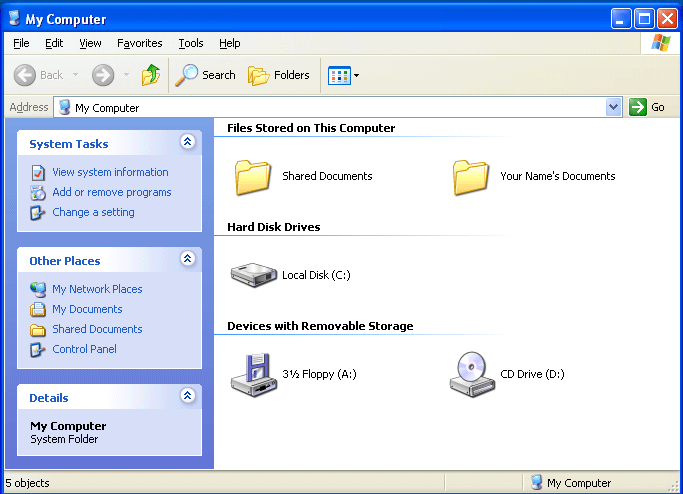Select Your Name's Documents folder icon

[470, 177]
